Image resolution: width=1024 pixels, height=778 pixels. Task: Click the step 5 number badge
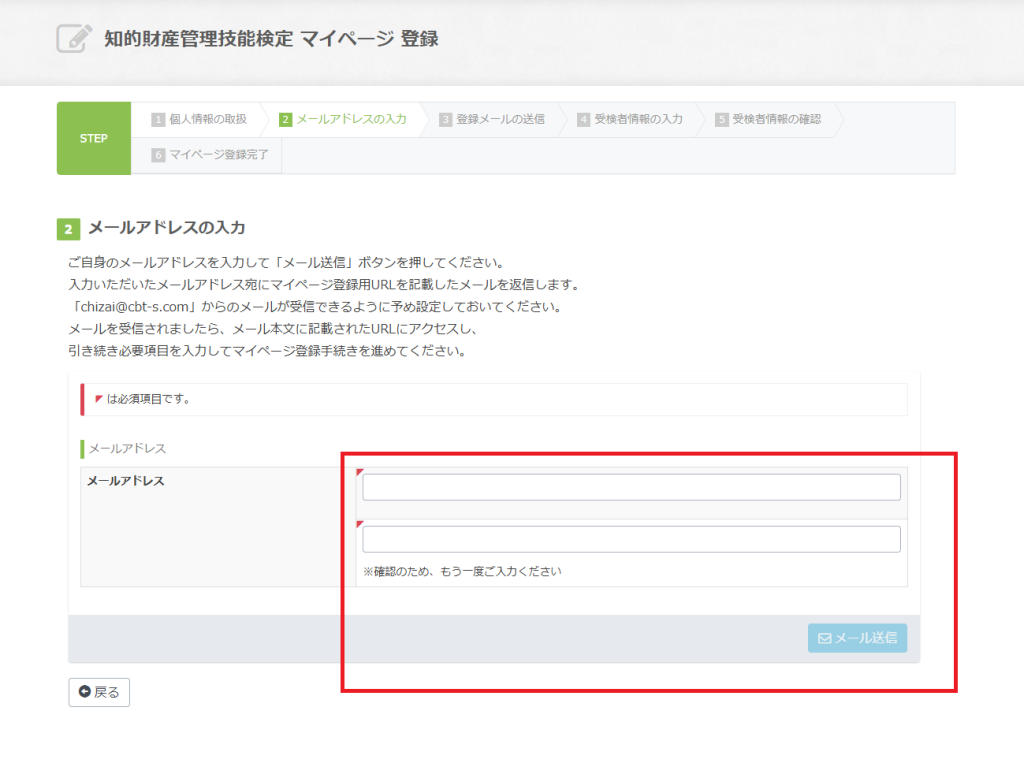point(721,119)
